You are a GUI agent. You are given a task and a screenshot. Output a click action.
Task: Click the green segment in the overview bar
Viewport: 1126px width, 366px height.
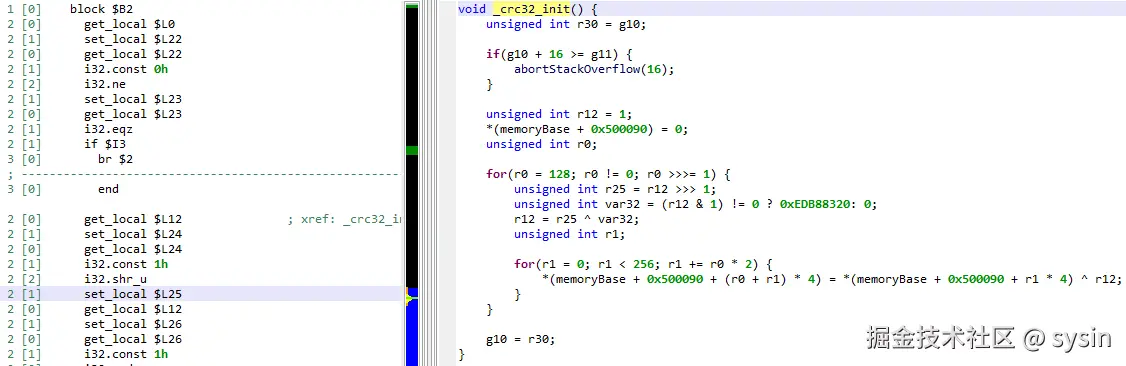411,151
